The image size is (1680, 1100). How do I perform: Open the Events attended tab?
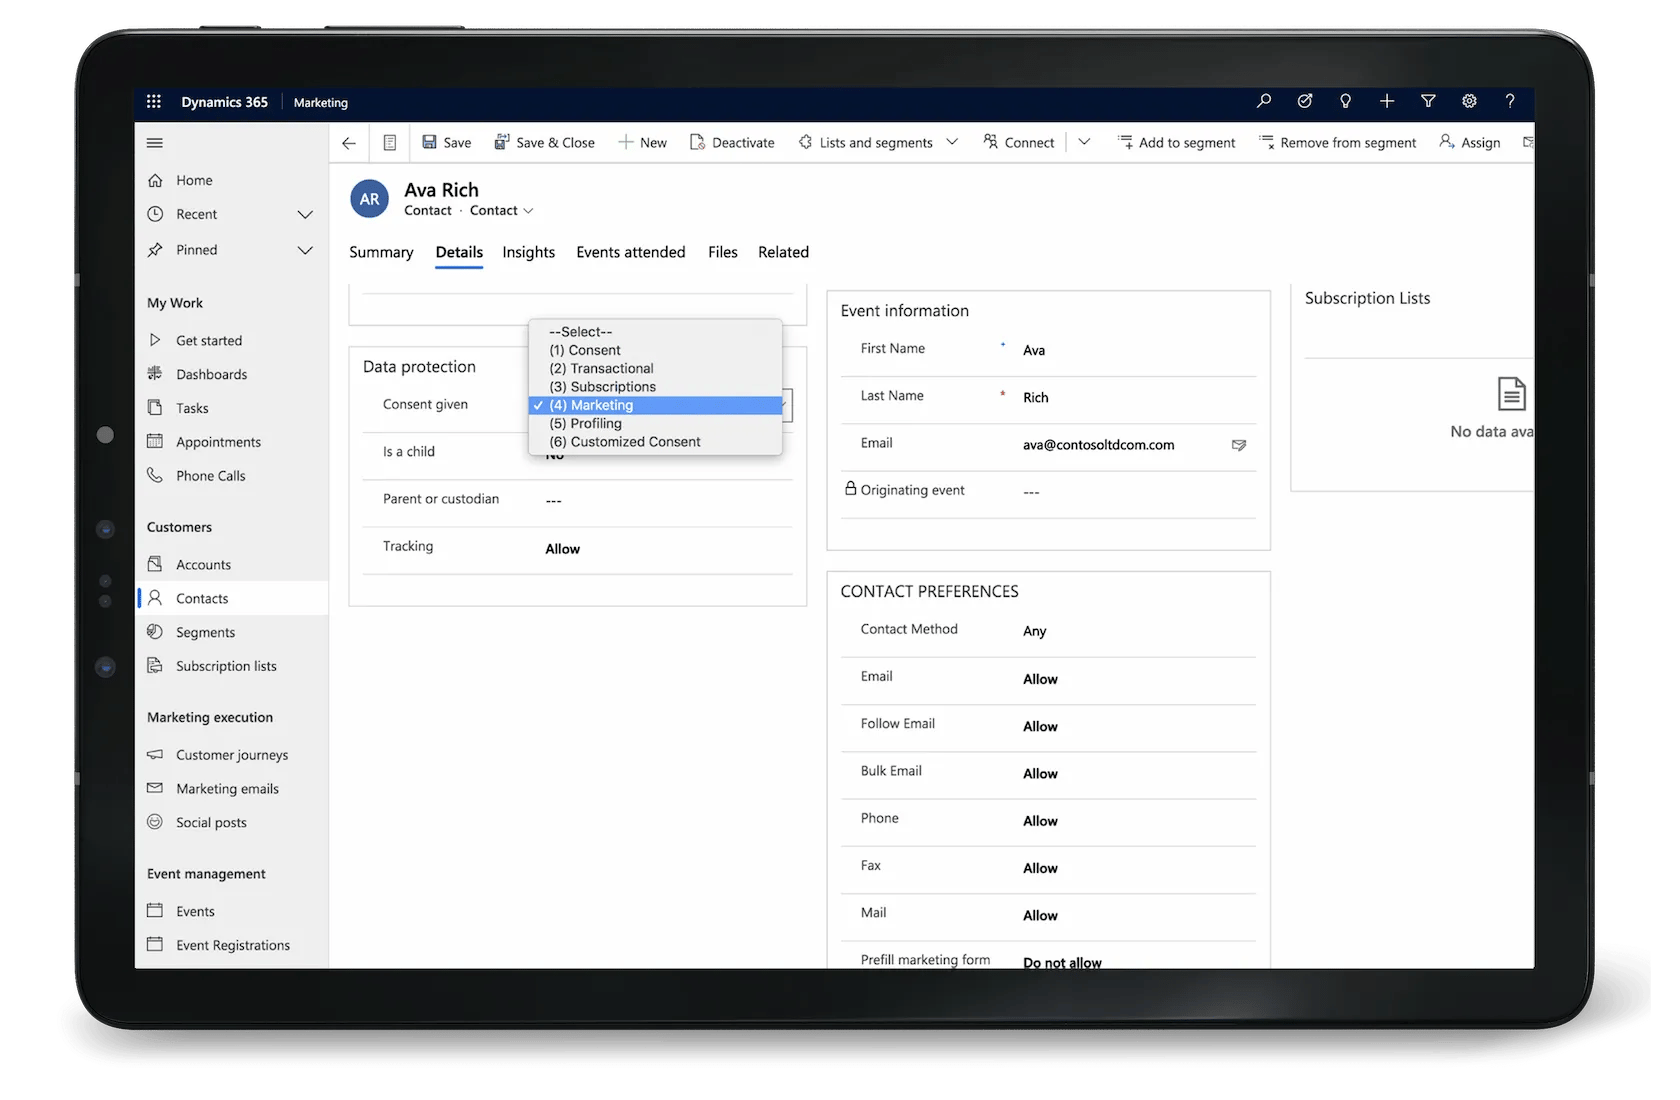click(631, 252)
